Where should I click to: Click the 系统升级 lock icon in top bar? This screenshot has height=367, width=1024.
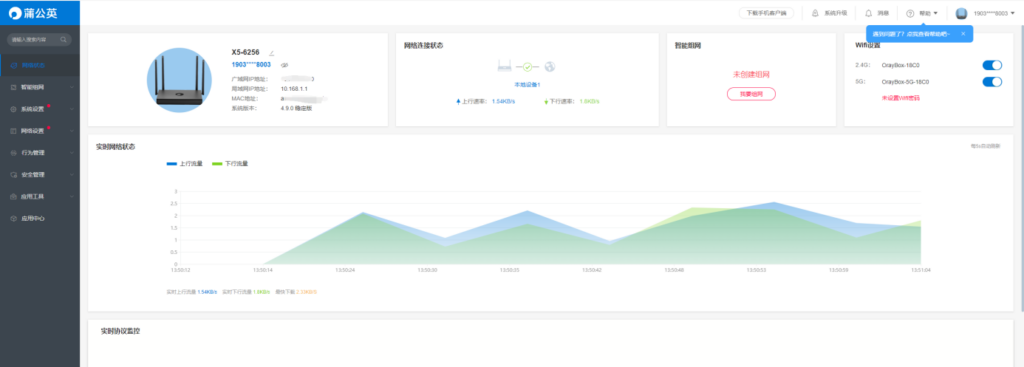click(x=815, y=13)
